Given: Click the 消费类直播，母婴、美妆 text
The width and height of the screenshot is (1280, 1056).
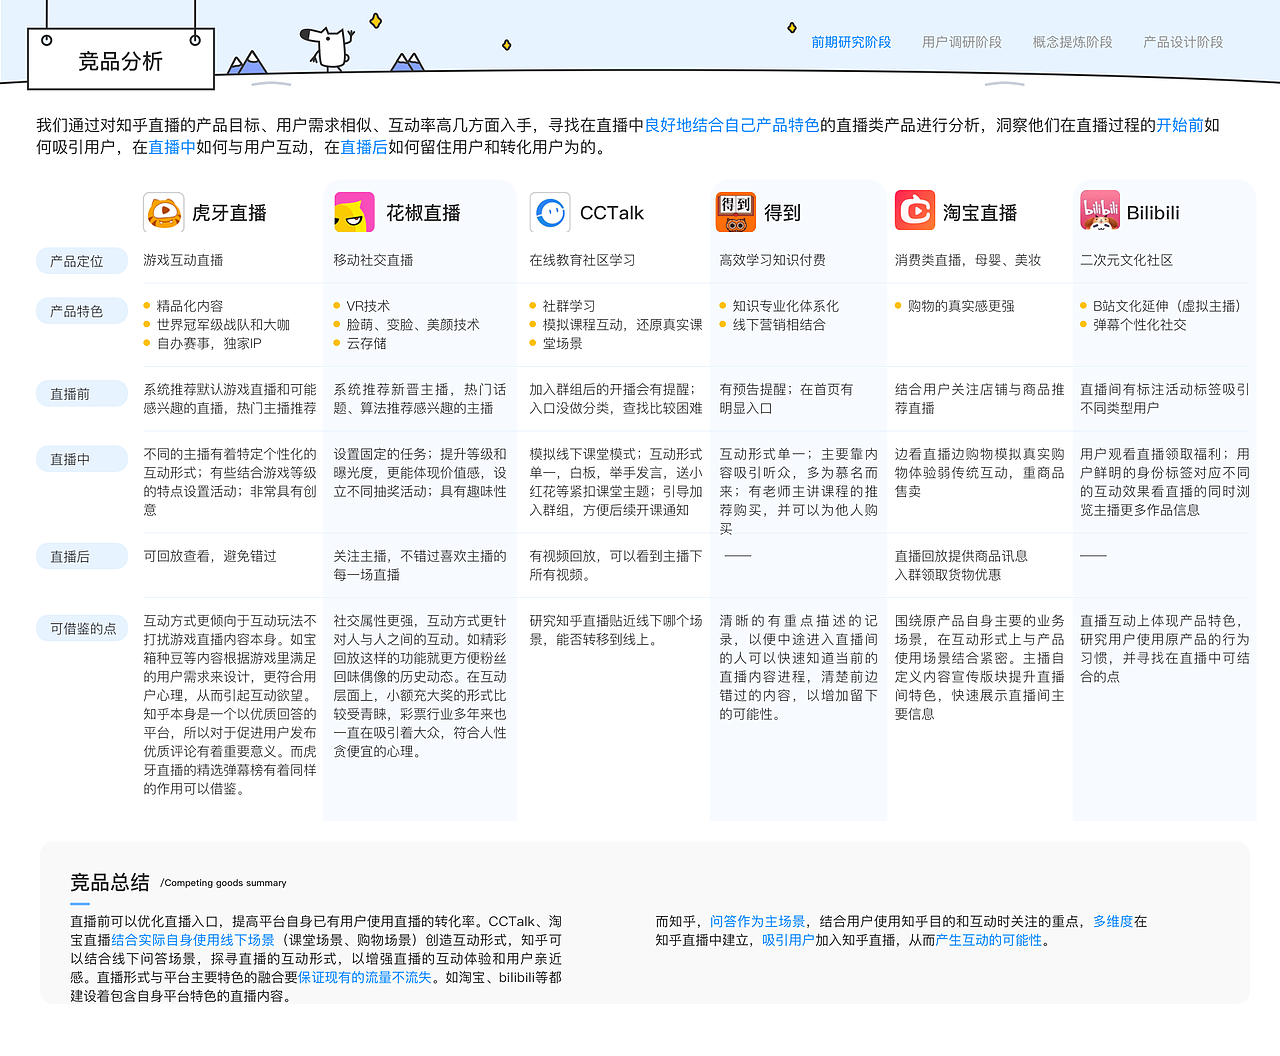Looking at the screenshot, I should click(x=968, y=260).
